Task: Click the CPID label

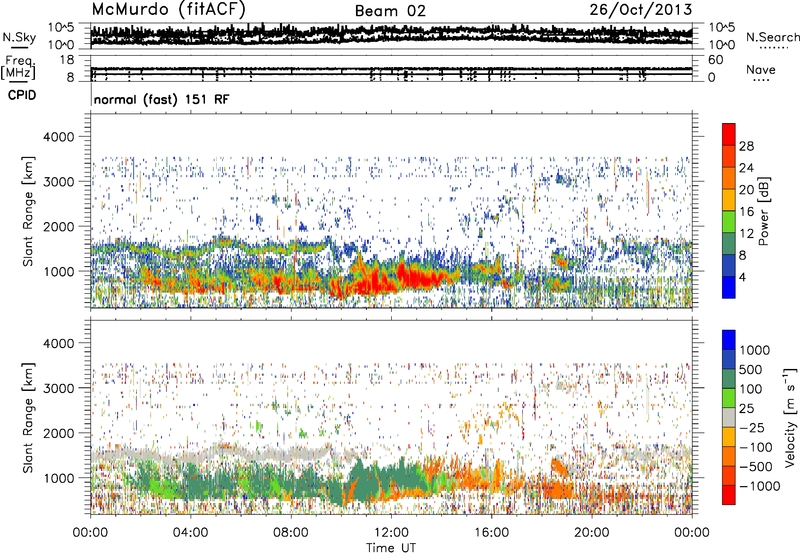Action: tap(22, 95)
